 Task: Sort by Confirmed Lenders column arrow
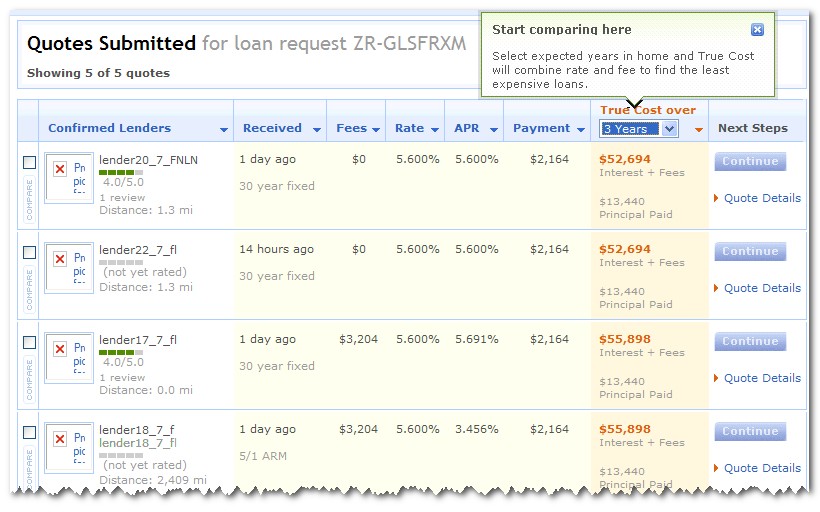tap(224, 130)
